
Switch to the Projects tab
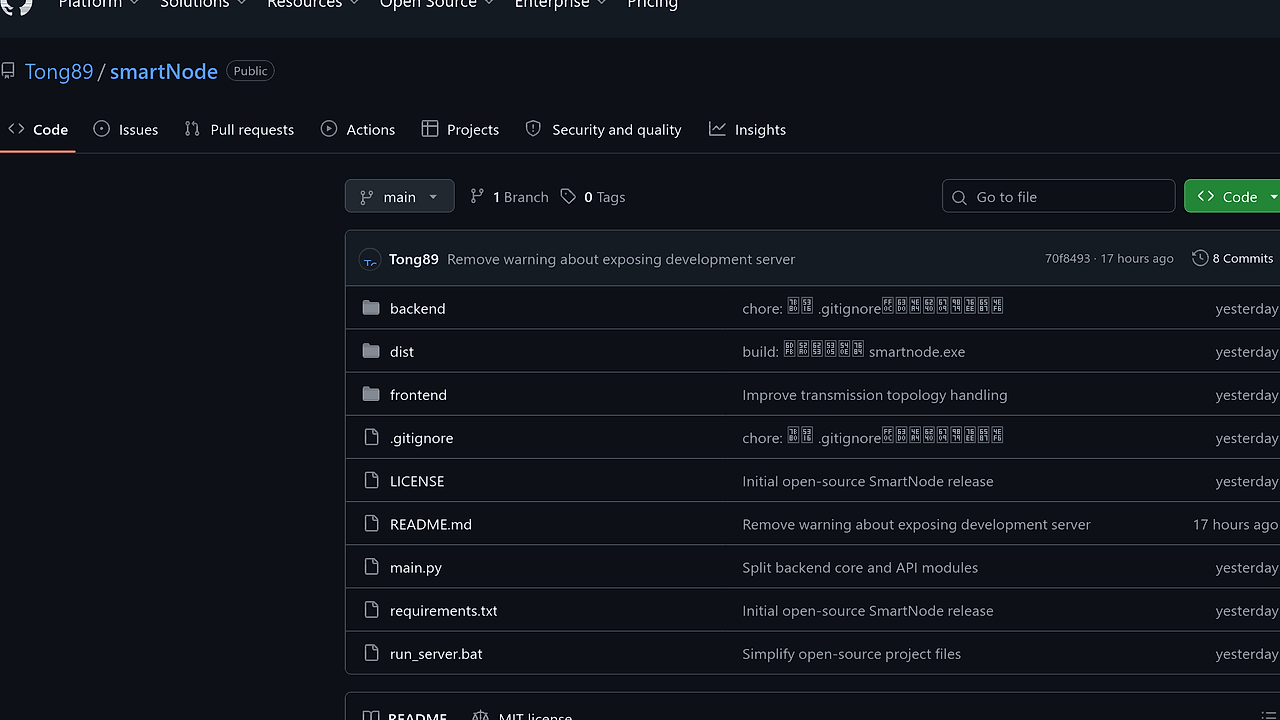point(460,129)
